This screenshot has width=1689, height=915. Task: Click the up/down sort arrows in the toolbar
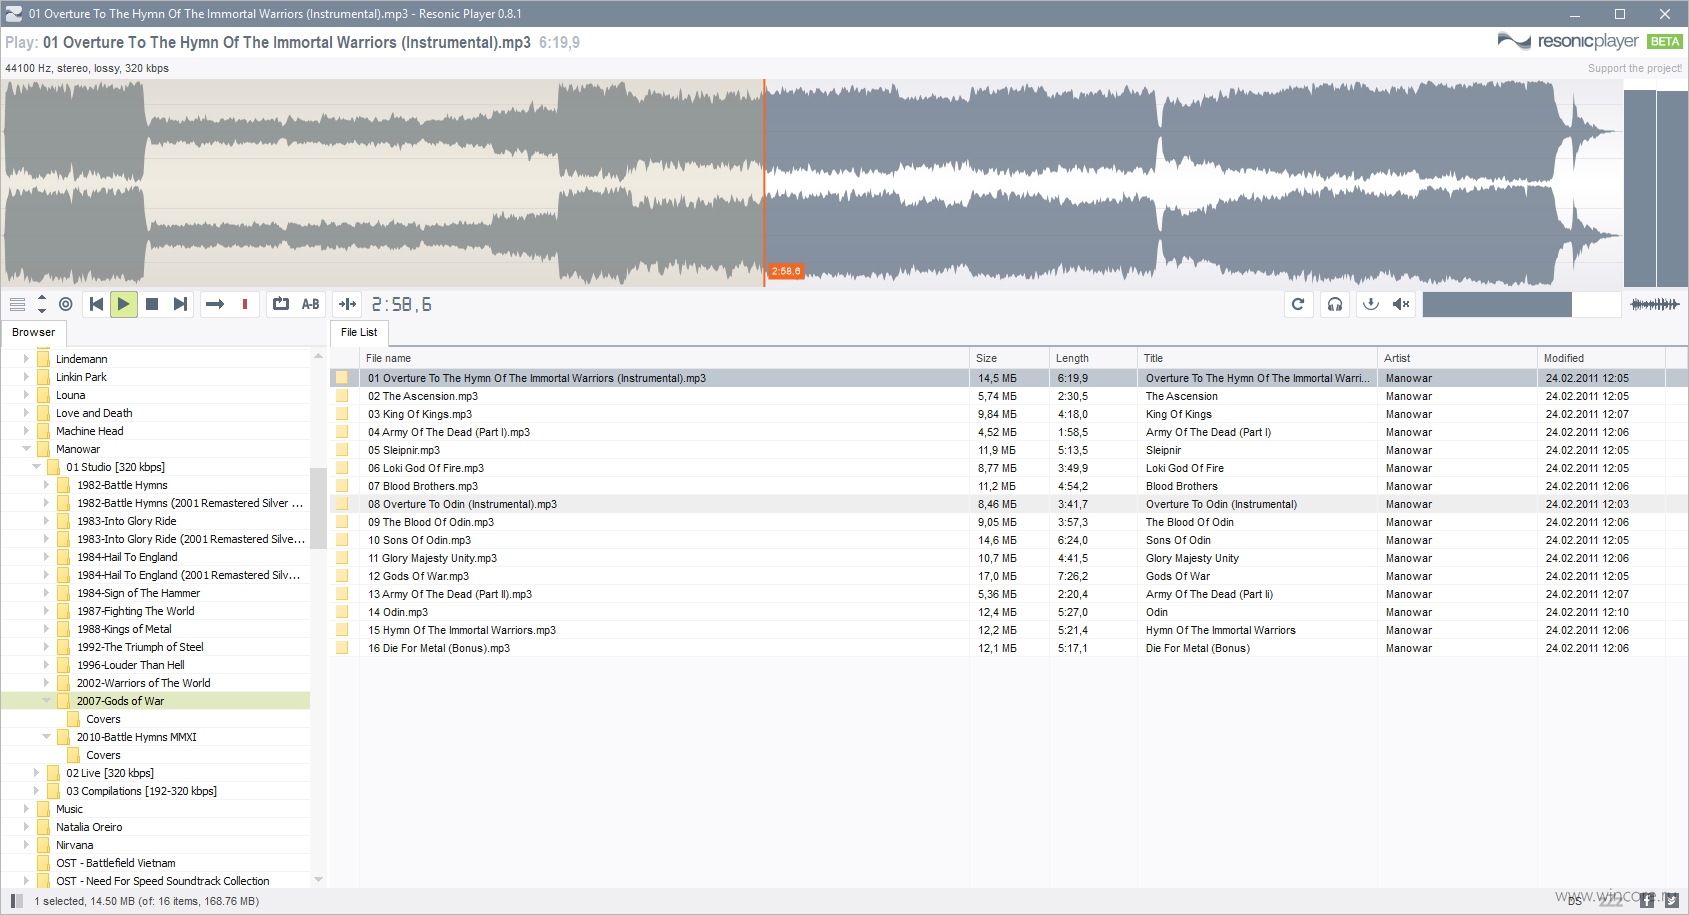(42, 304)
